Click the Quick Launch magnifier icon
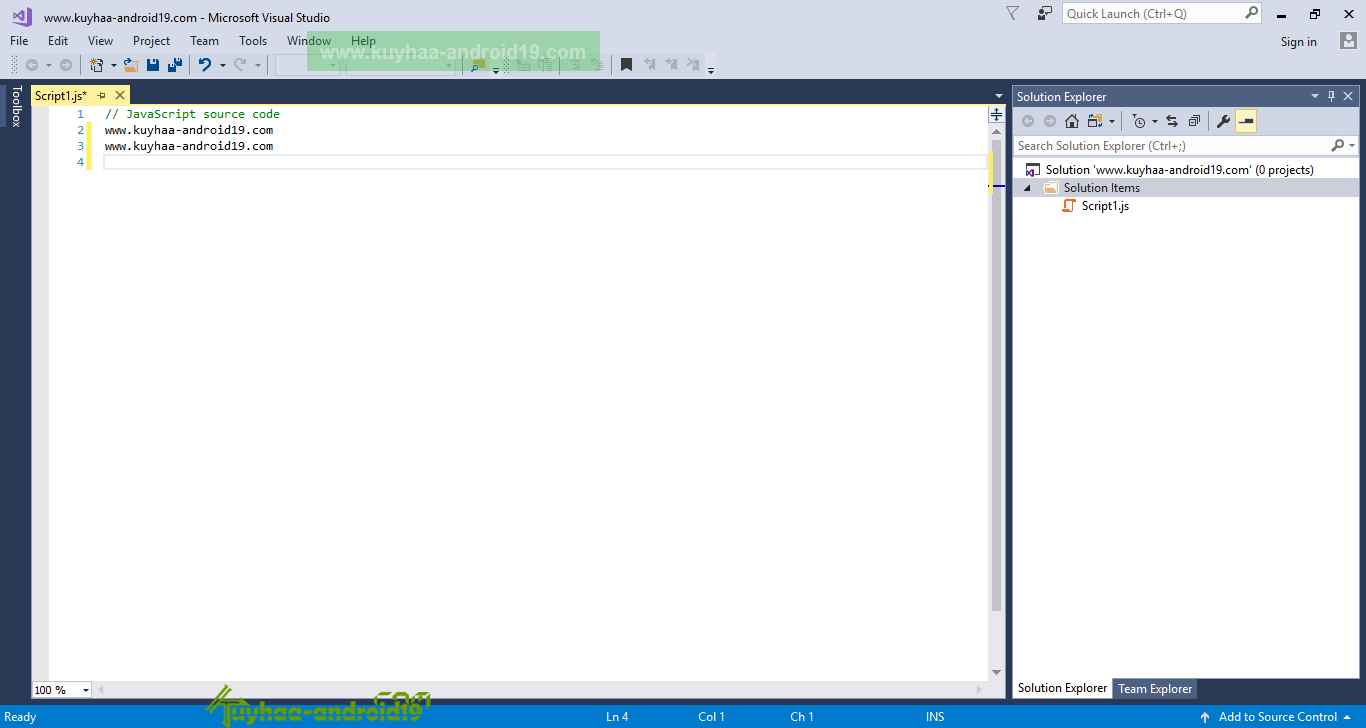Image resolution: width=1366 pixels, height=728 pixels. 1252,13
